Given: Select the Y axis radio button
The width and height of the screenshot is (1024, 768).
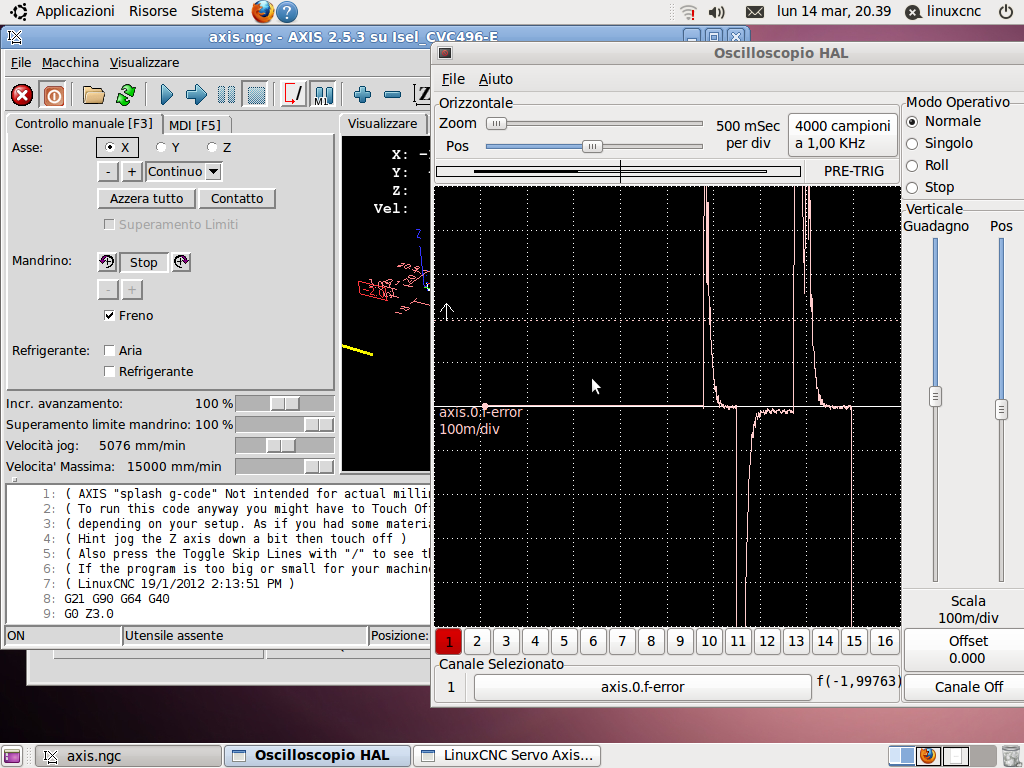Looking at the screenshot, I should coord(161,148).
